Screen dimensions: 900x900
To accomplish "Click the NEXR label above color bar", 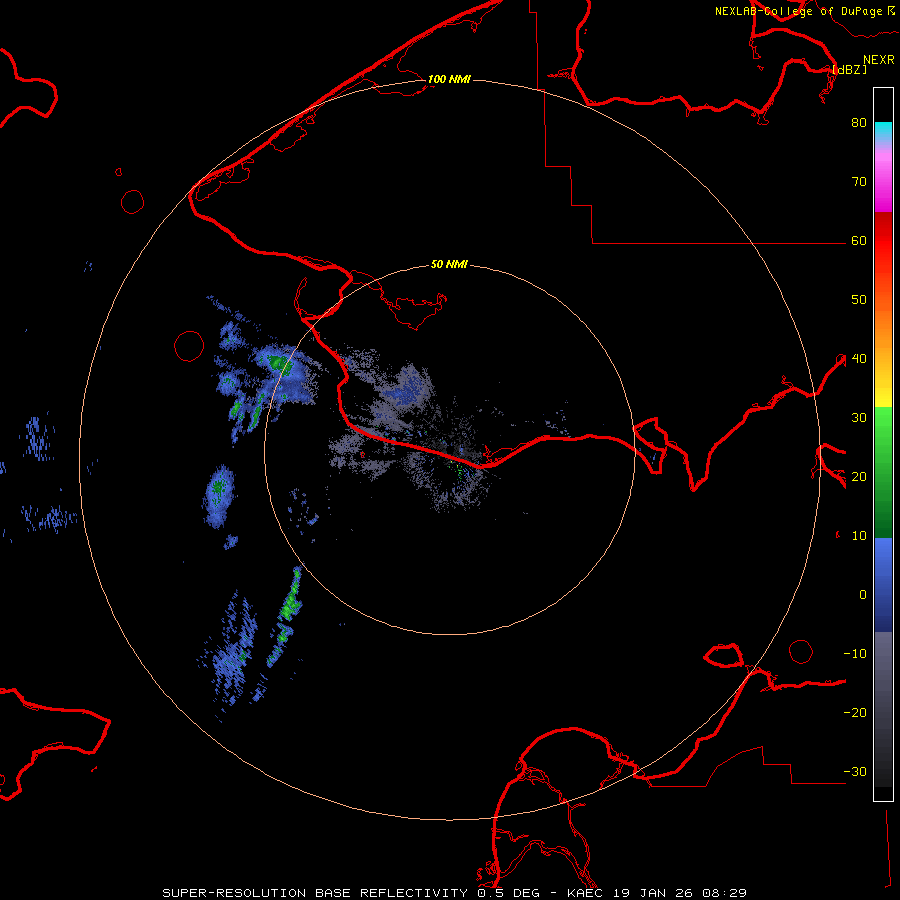I will [x=879, y=60].
